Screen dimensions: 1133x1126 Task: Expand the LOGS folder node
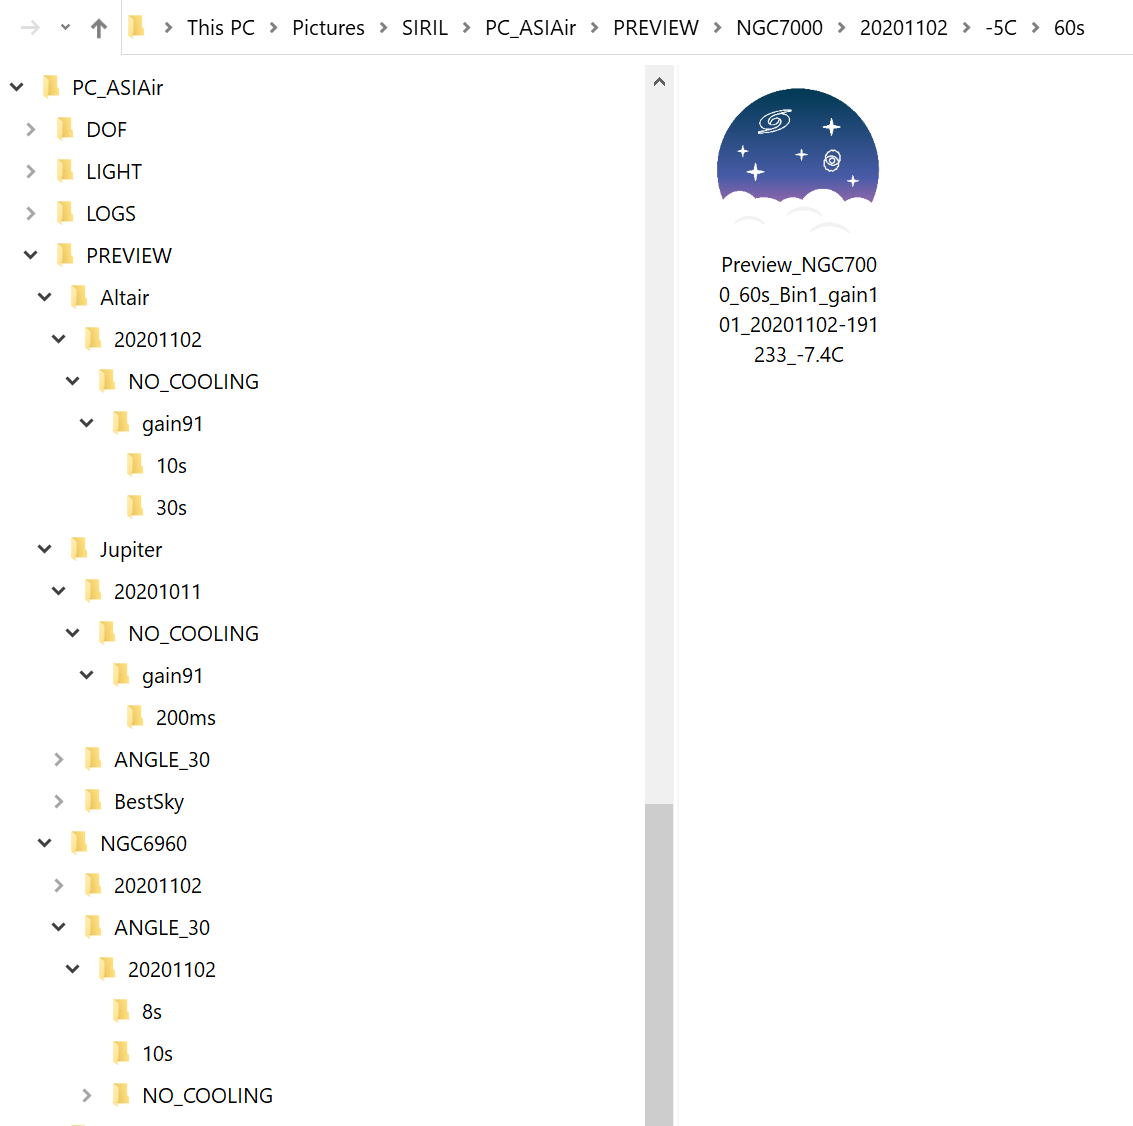click(x=30, y=213)
